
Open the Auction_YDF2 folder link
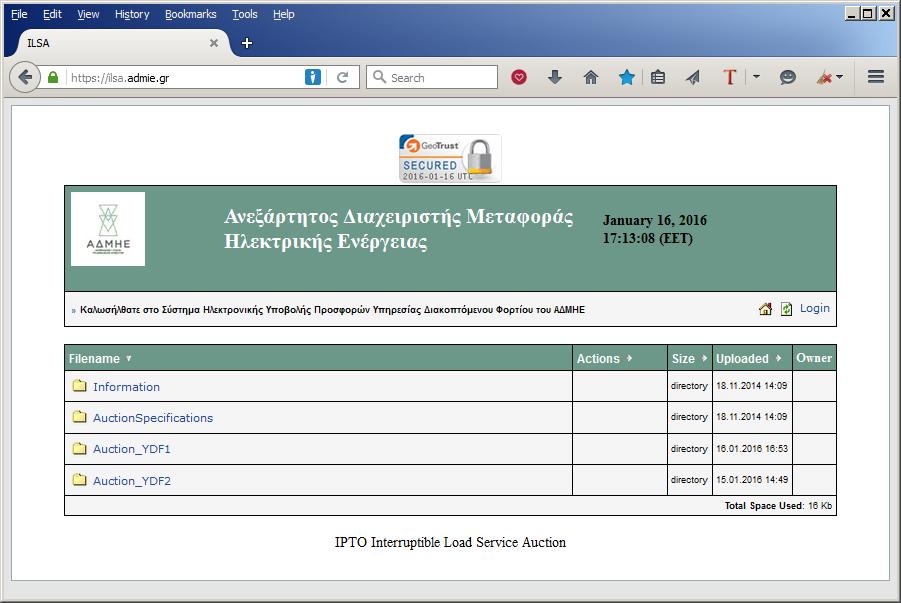132,481
